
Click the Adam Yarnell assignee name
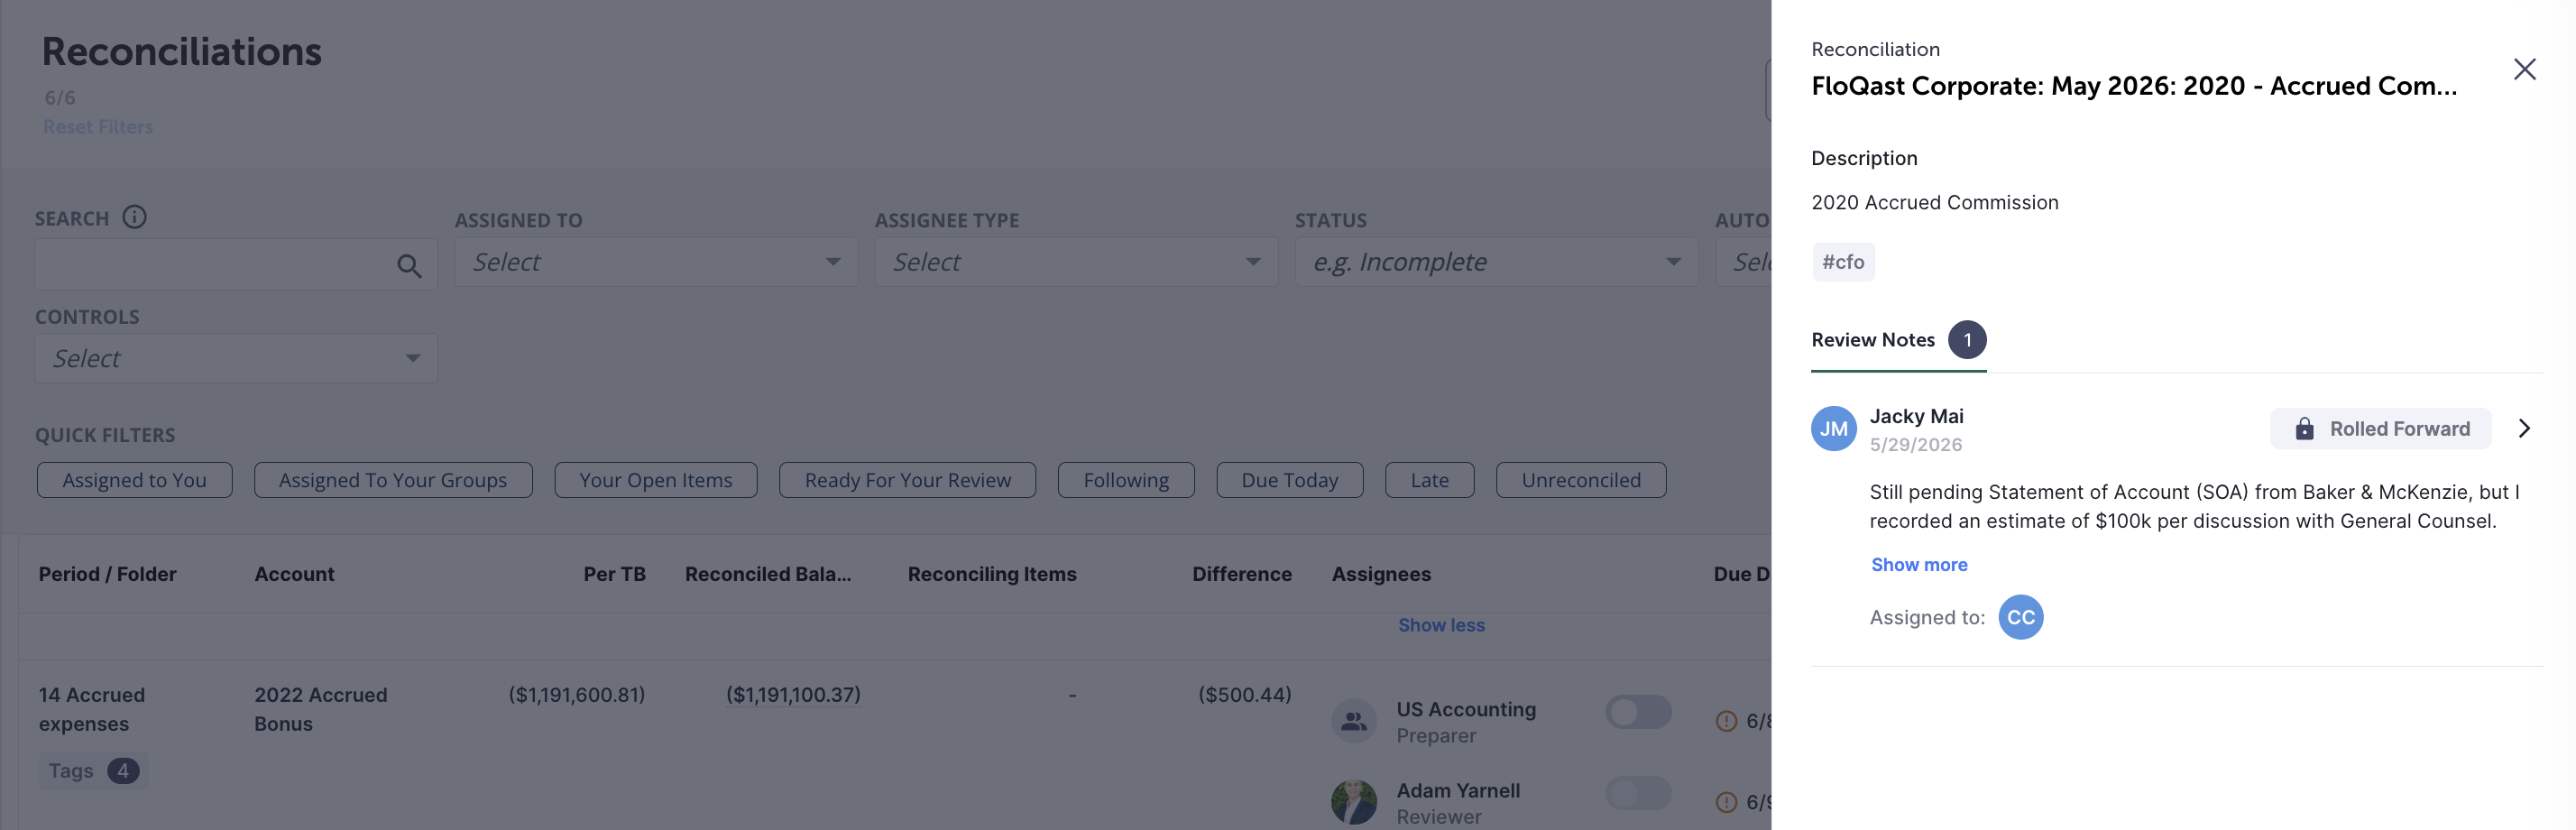[1458, 790]
